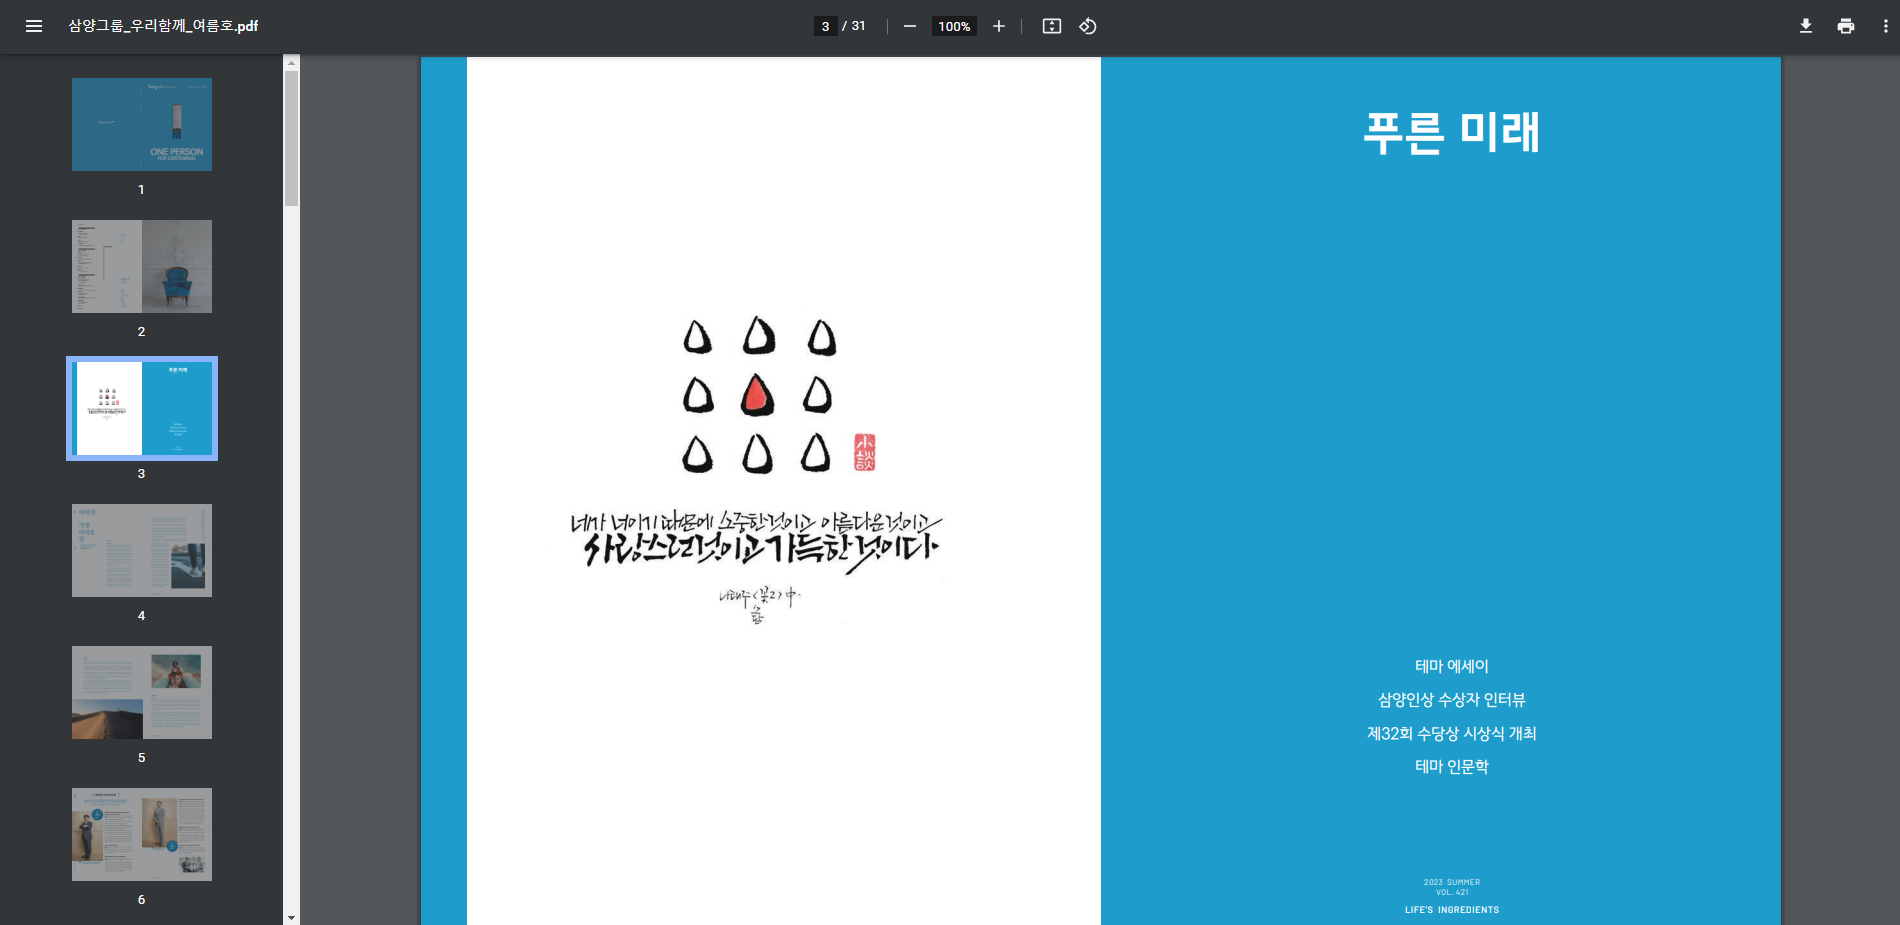Viewport: 1900px width, 925px height.
Task: Select the highlighted page 3 thumbnail
Action: tap(142, 408)
